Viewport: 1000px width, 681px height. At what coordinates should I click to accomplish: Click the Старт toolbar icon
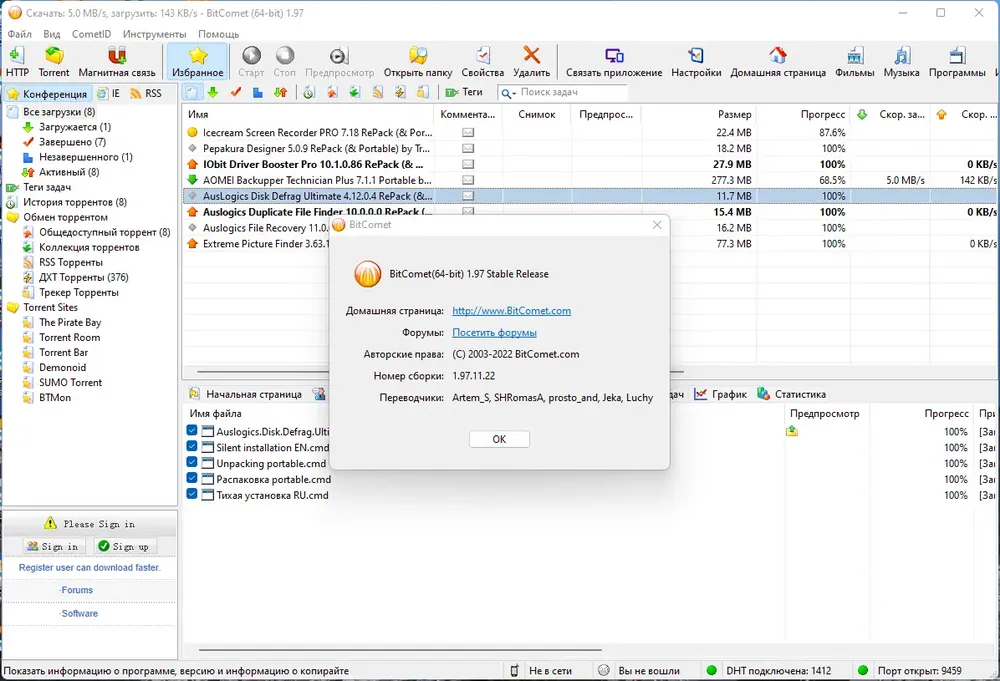click(x=251, y=62)
